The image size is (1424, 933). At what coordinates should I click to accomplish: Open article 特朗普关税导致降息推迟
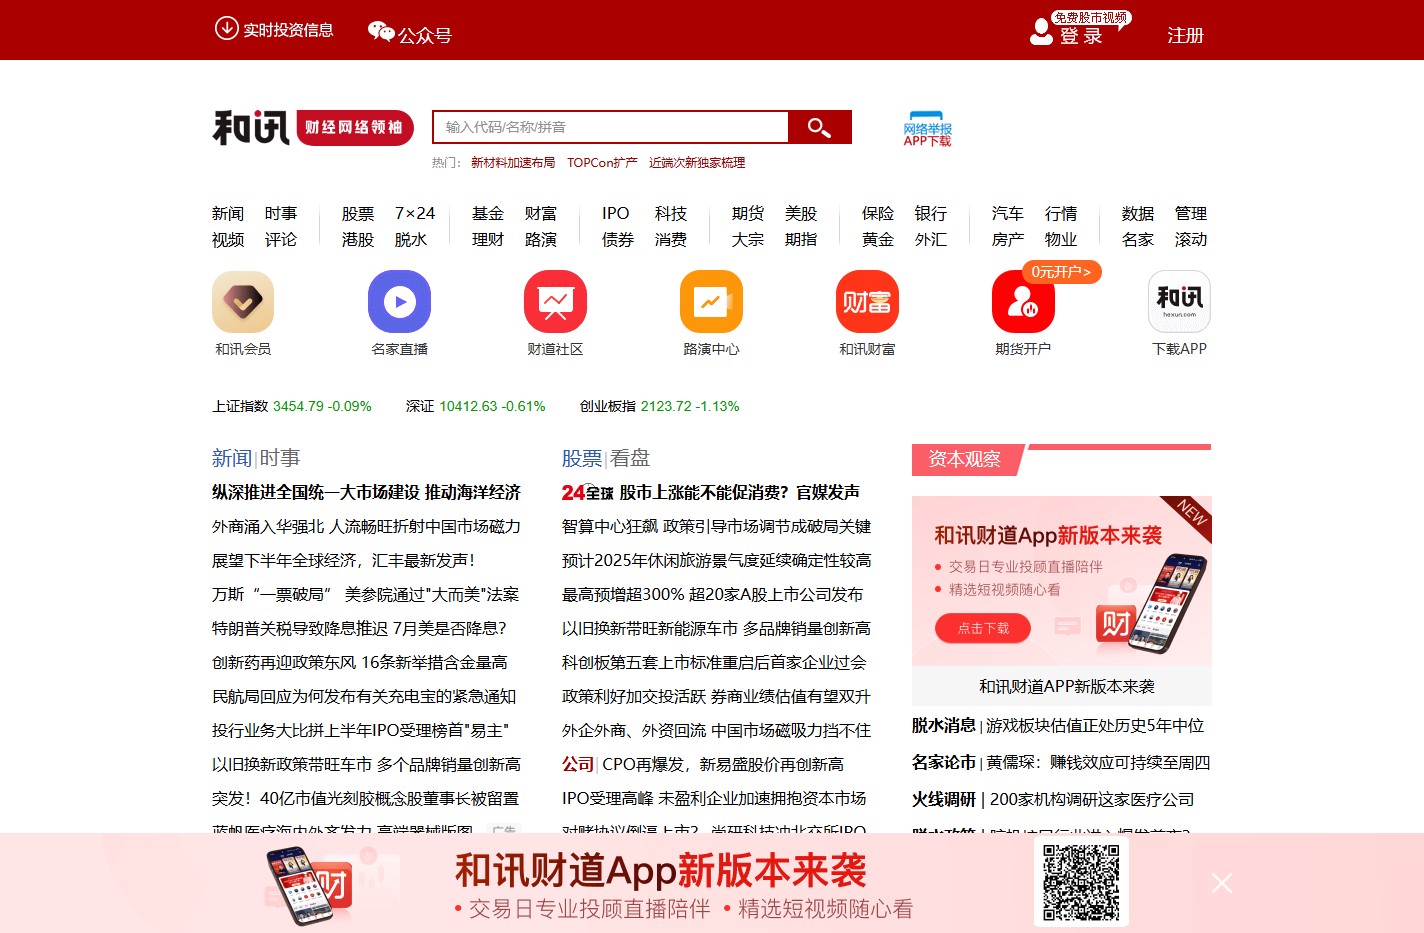pyautogui.click(x=359, y=628)
